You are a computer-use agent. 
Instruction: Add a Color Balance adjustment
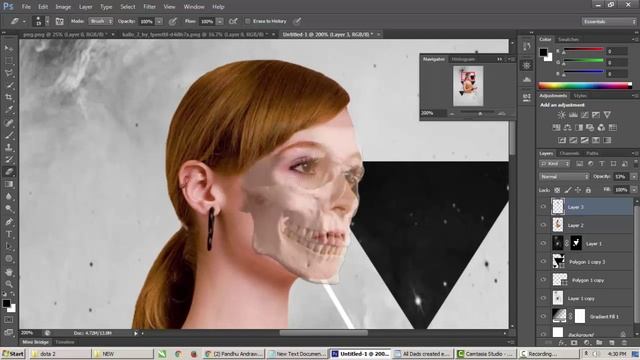[567, 128]
